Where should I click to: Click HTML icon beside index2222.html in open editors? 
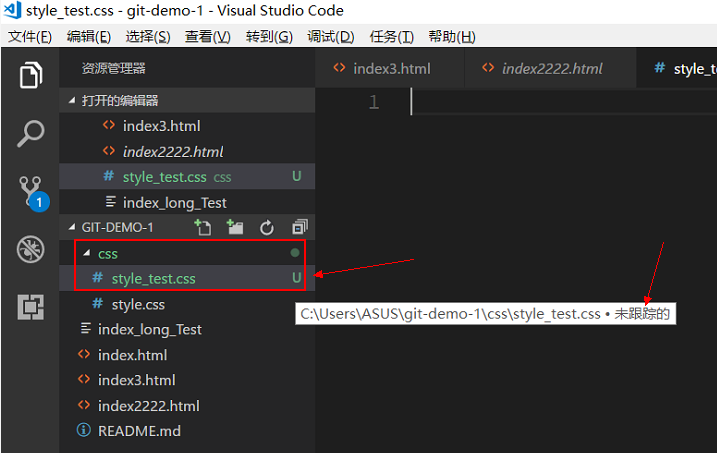[109, 151]
